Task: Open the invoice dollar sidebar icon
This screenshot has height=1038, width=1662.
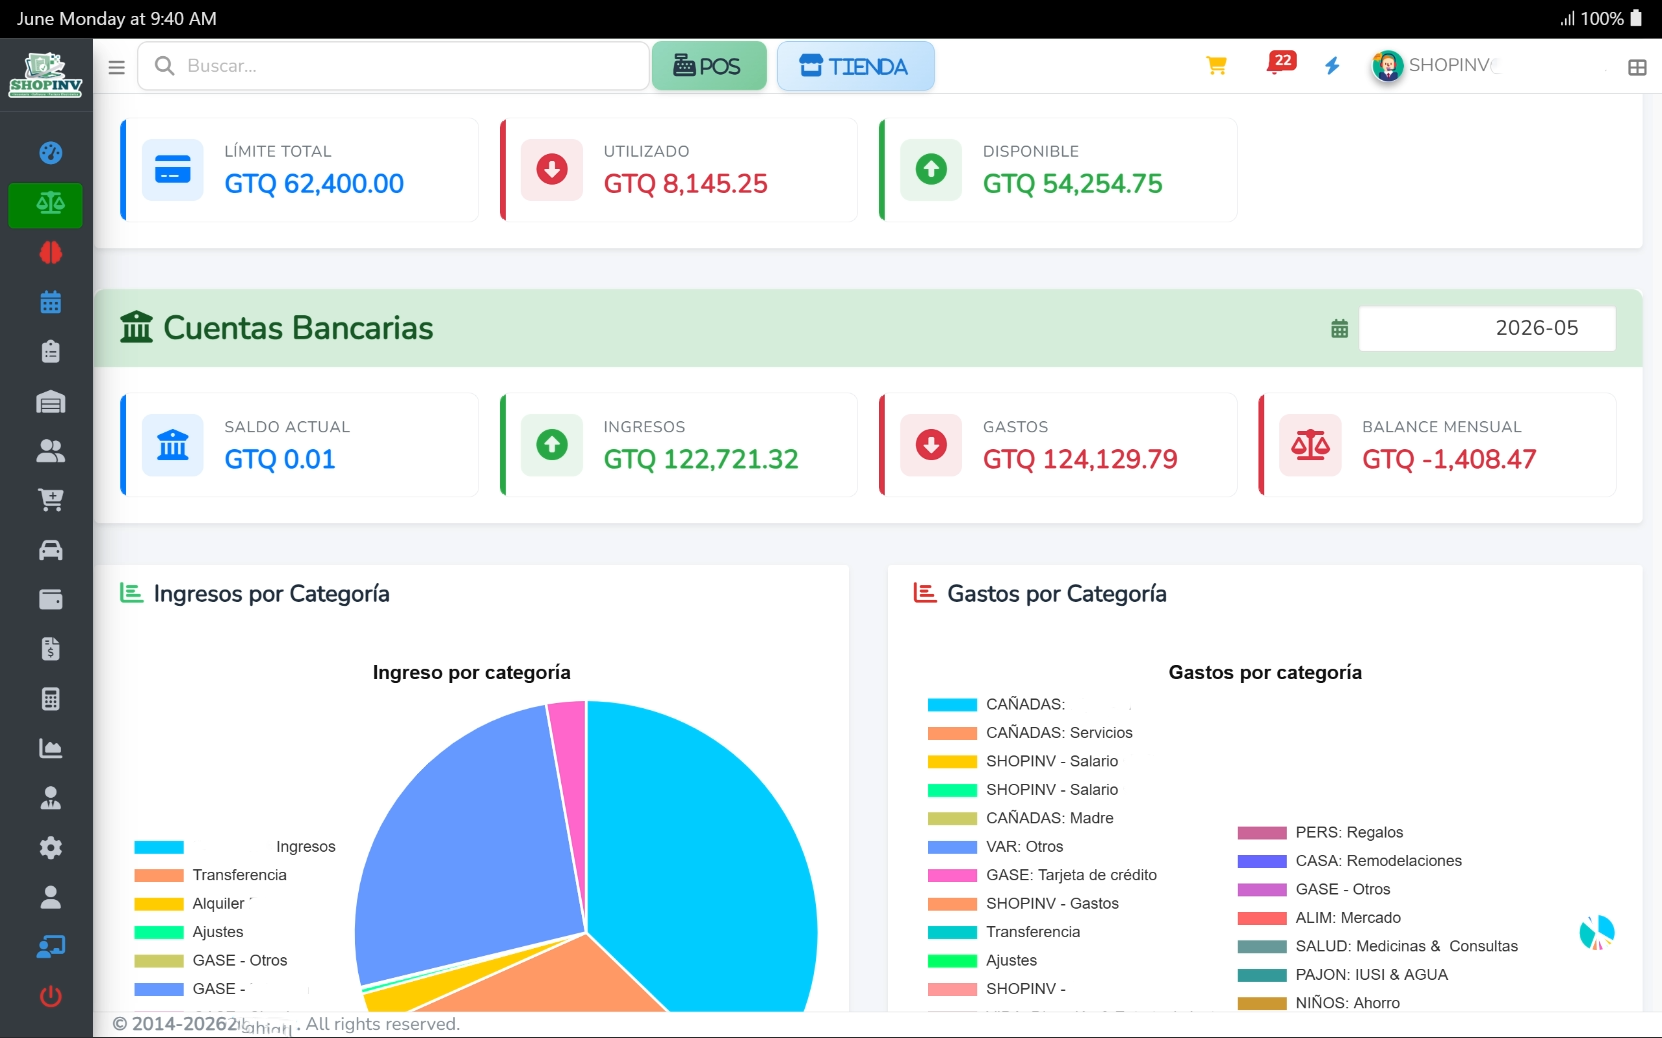Action: tap(50, 649)
